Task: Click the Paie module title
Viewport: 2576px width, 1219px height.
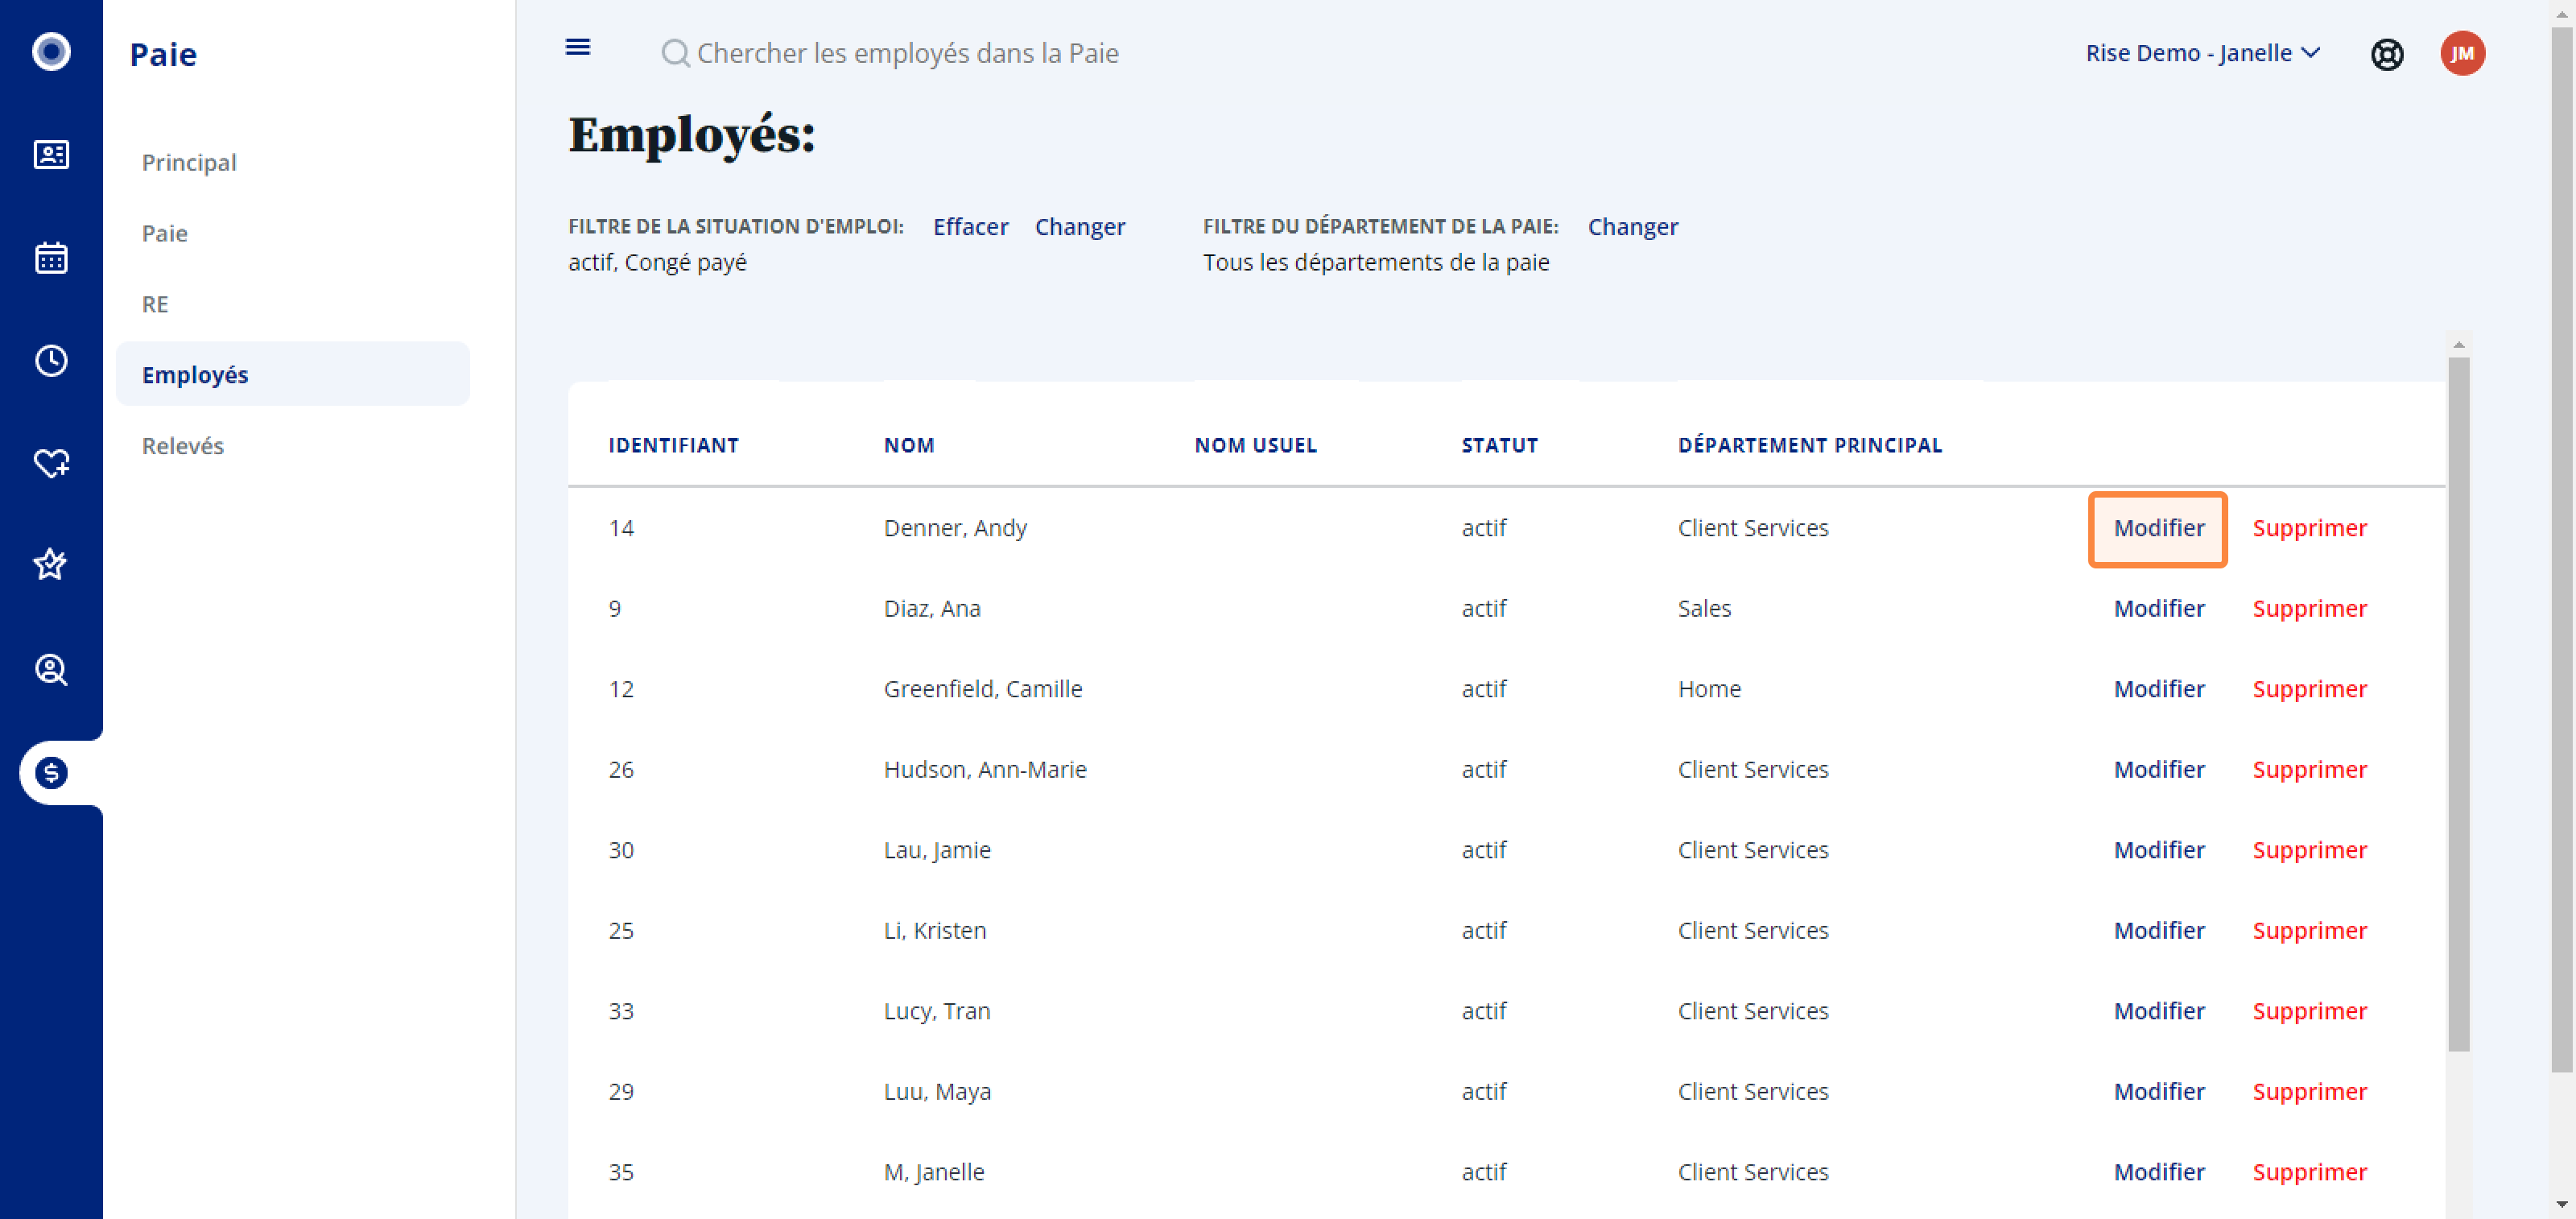Action: coord(163,54)
